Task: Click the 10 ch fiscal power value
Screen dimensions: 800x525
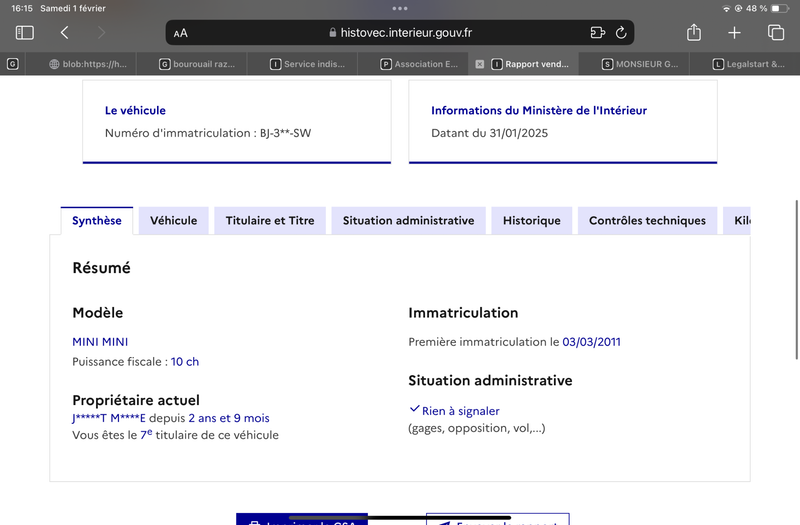Action: (x=185, y=362)
